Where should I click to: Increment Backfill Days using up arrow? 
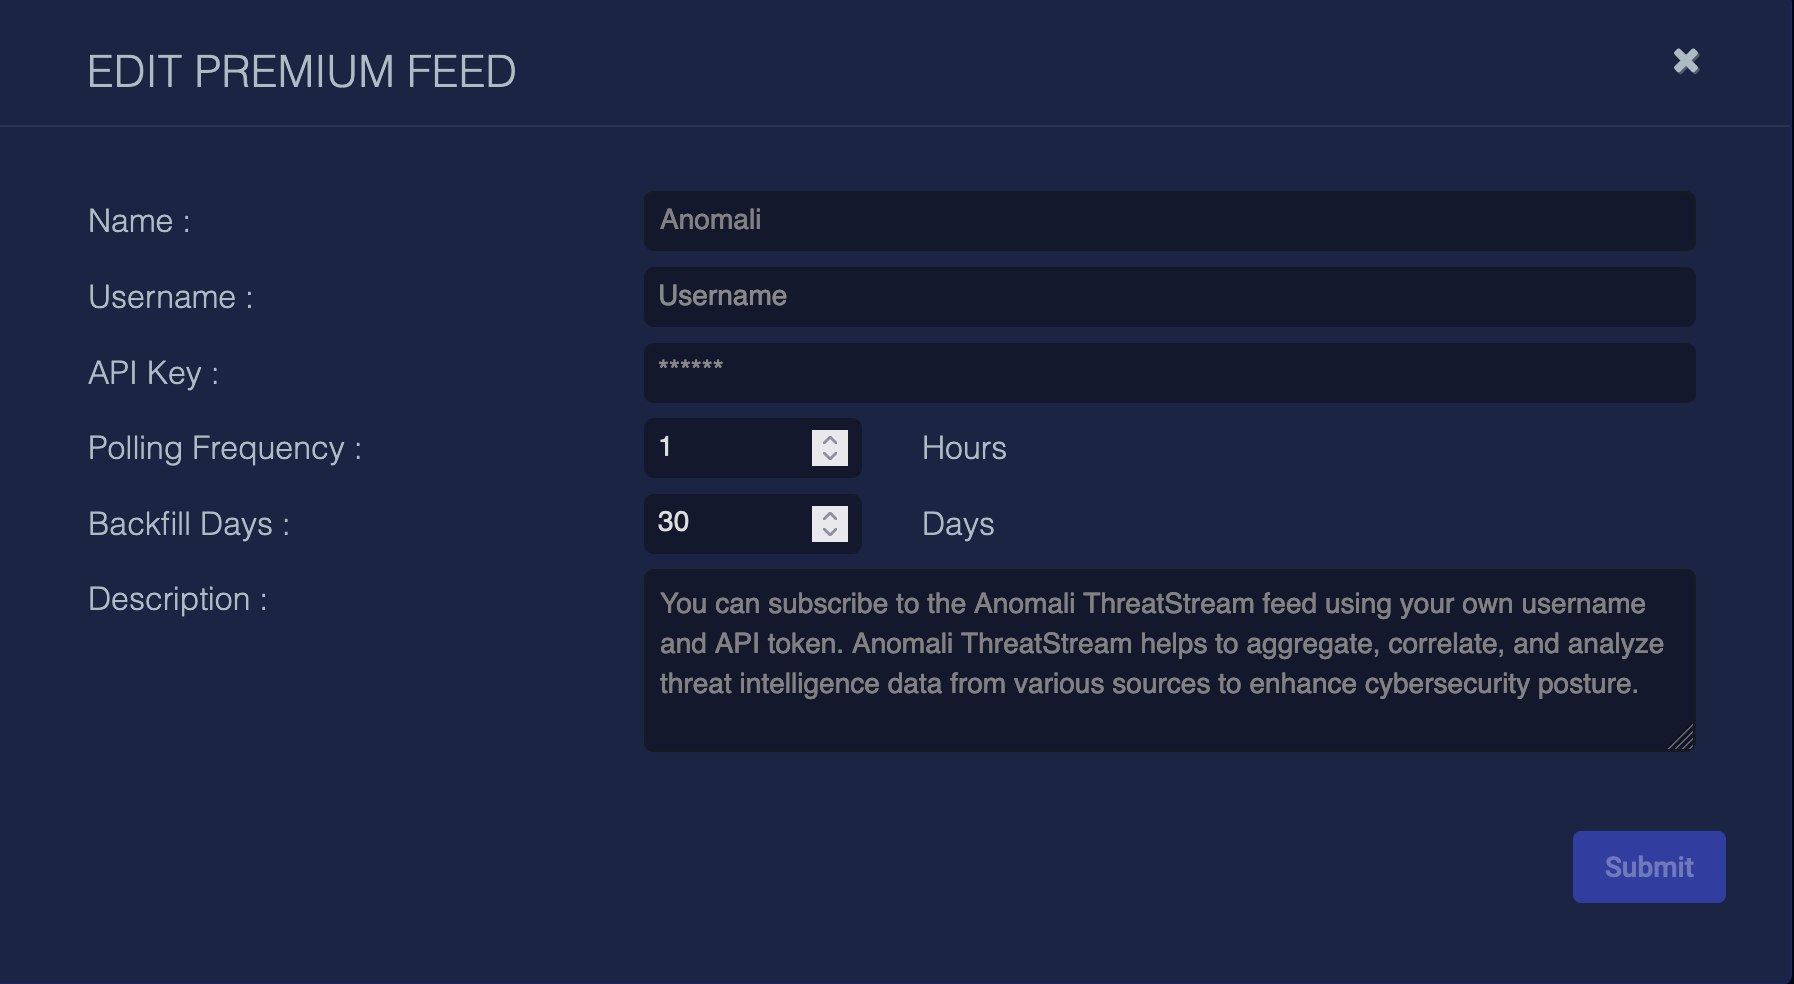pos(830,515)
